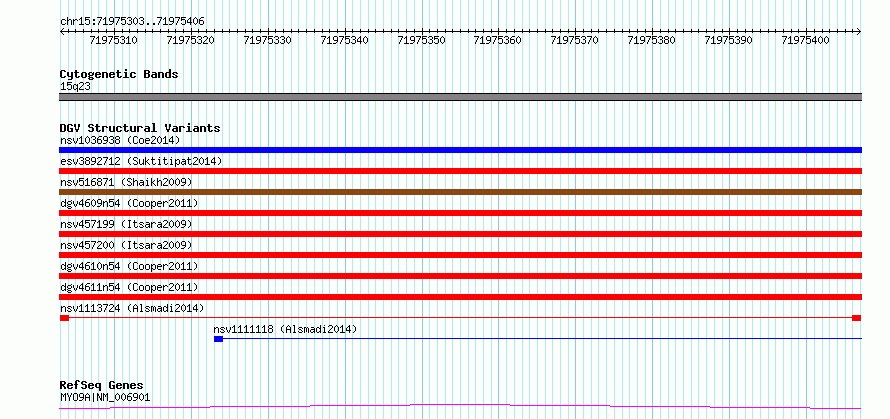The width and height of the screenshot is (890, 419).
Task: Click the DGV Structural Variants track title
Action: click(140, 128)
